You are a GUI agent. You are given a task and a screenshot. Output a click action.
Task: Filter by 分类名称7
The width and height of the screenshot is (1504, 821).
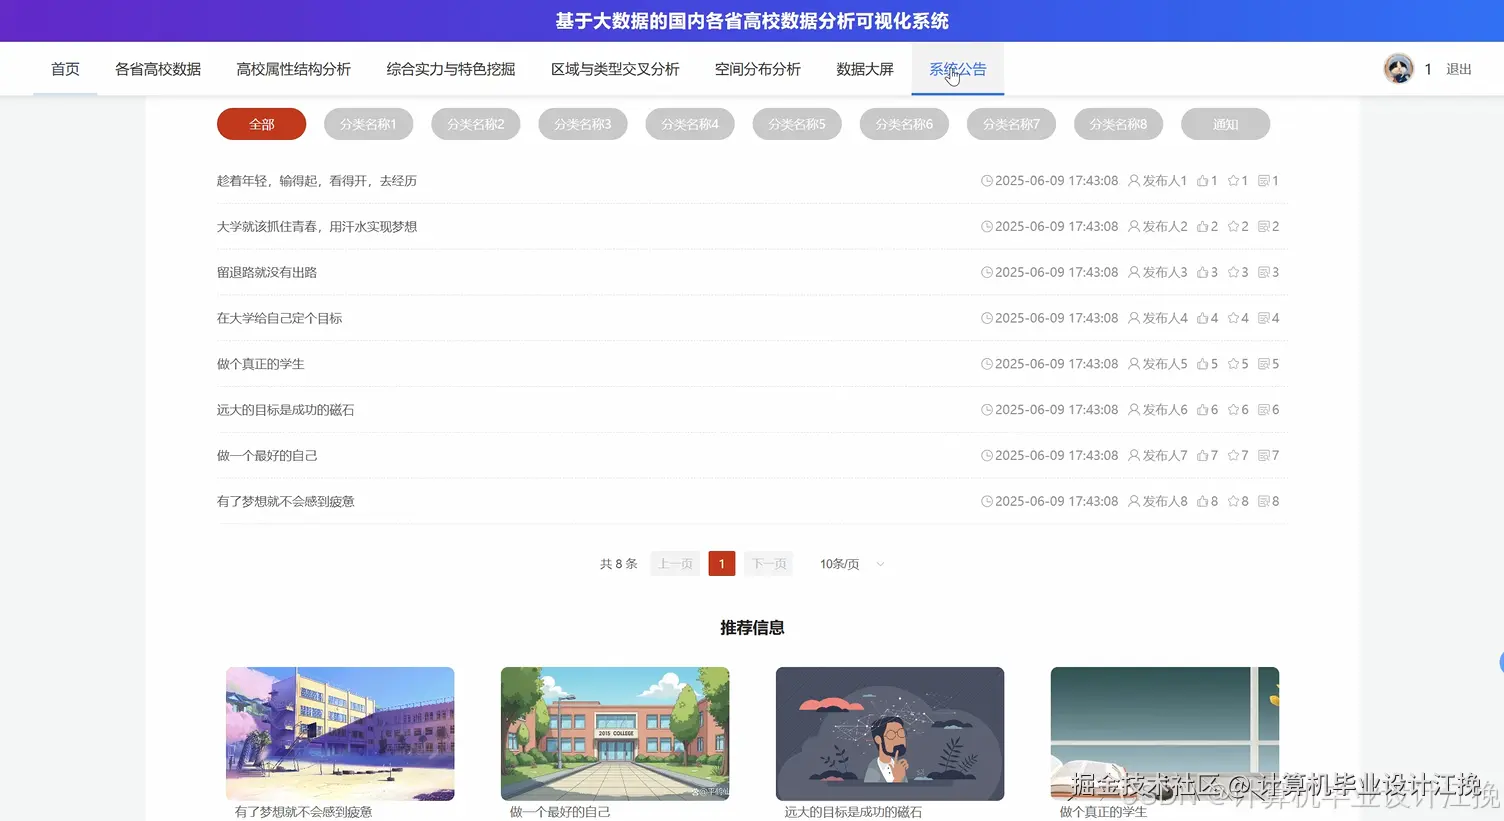click(1011, 124)
